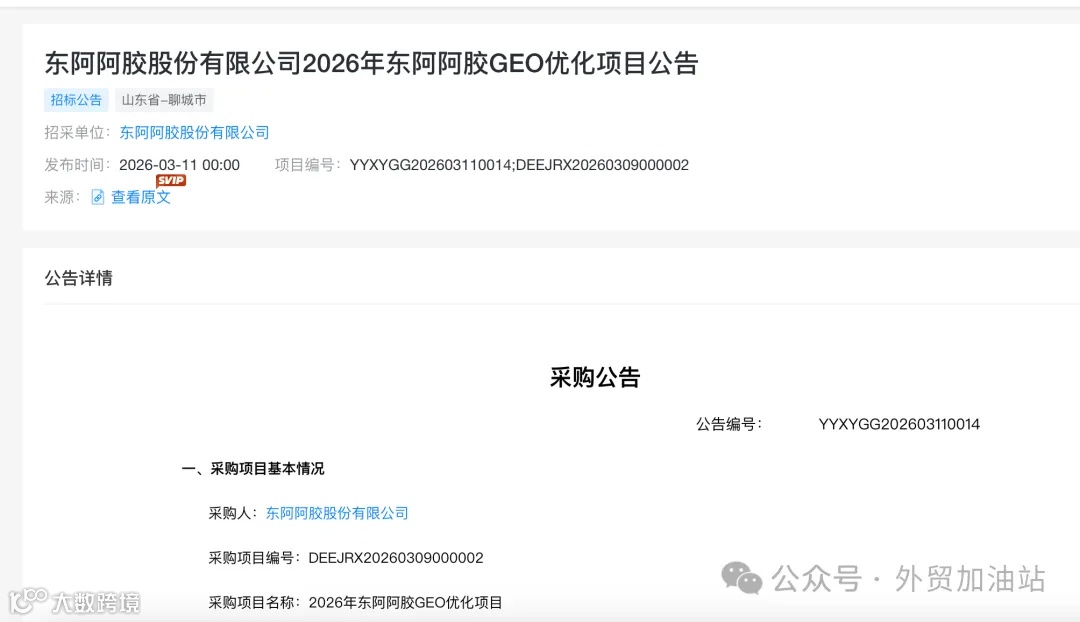Click the 公告编号 label
Image resolution: width=1080 pixels, height=622 pixels.
(x=729, y=424)
